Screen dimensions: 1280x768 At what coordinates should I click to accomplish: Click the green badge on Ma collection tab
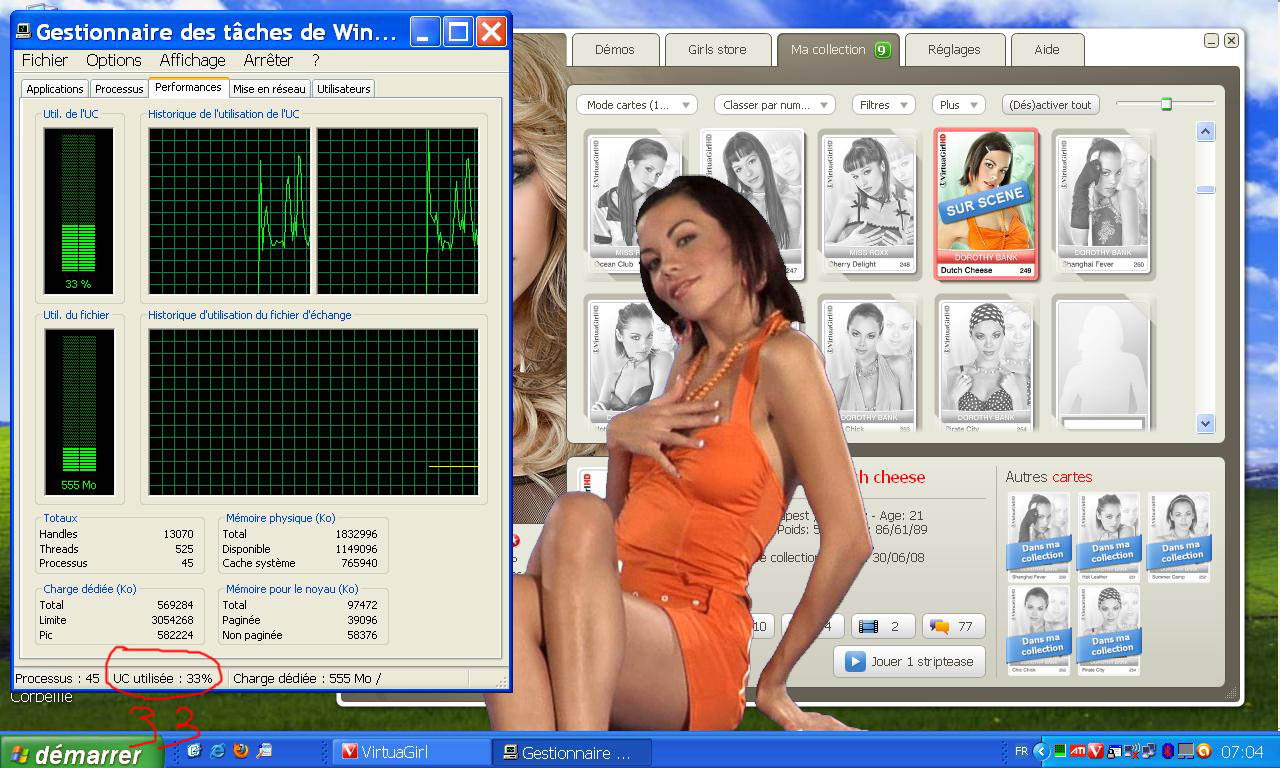[x=882, y=50]
